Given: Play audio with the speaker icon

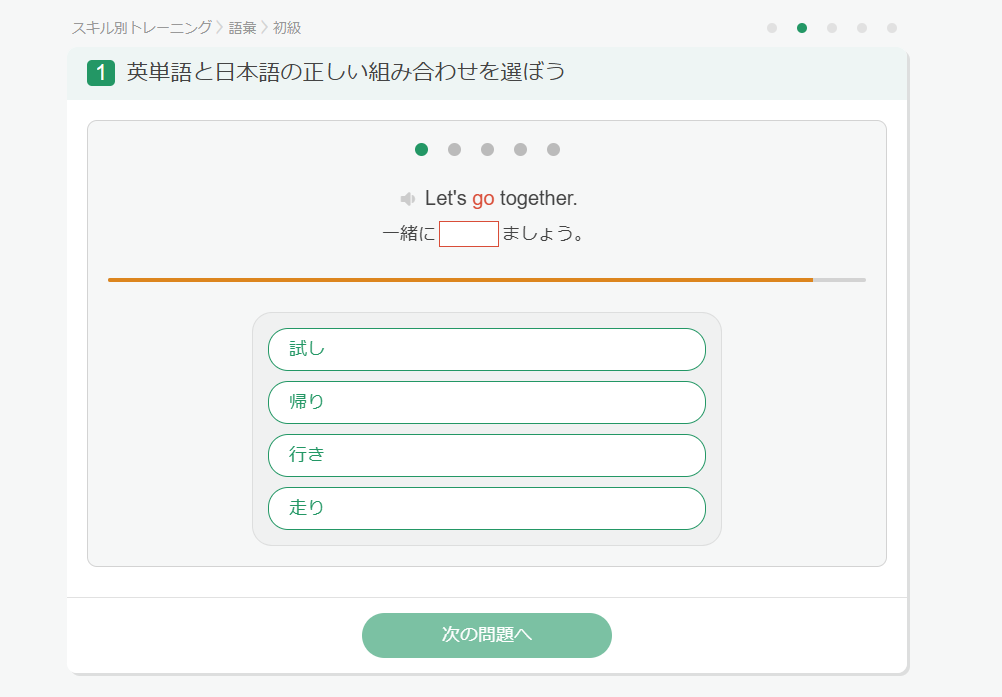Looking at the screenshot, I should coord(407,199).
